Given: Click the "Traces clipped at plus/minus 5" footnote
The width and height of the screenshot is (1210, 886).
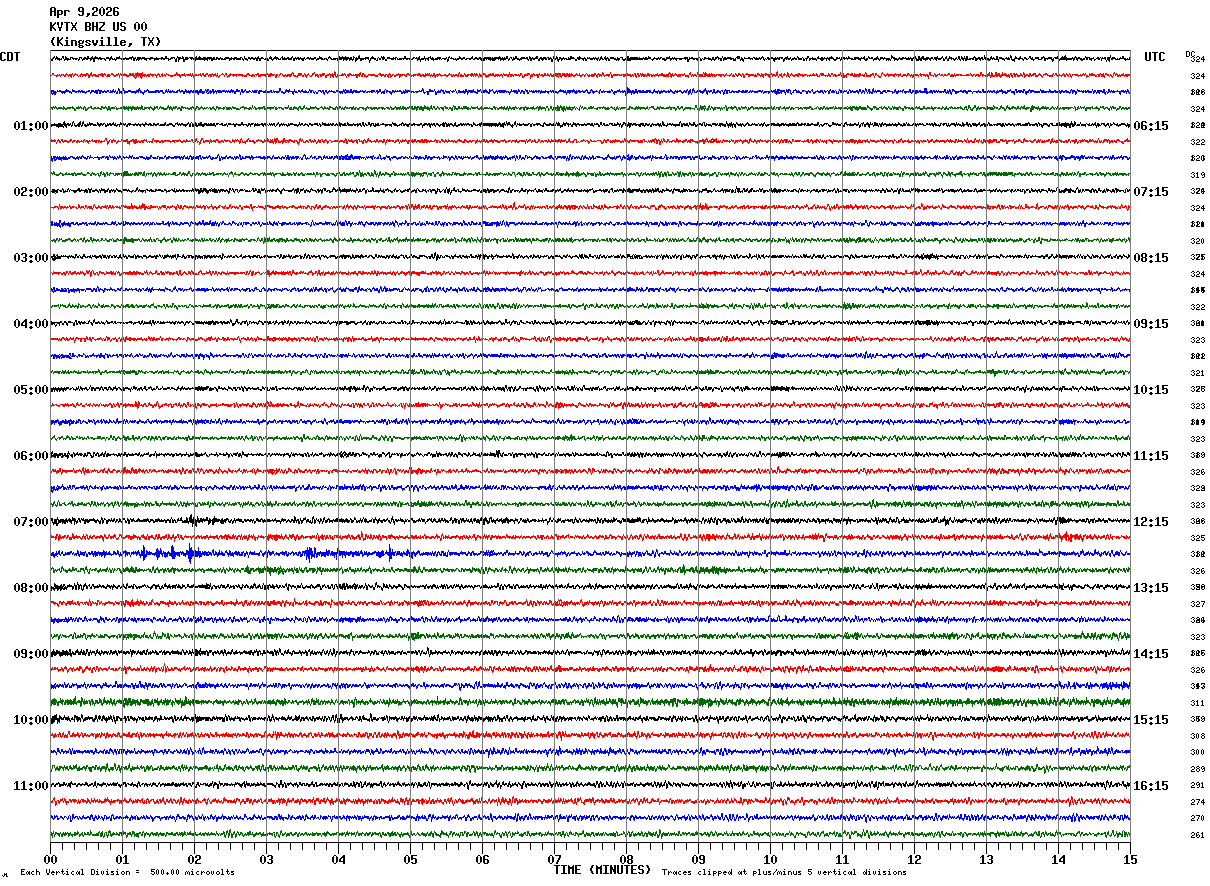Looking at the screenshot, I should pyautogui.click(x=784, y=873).
